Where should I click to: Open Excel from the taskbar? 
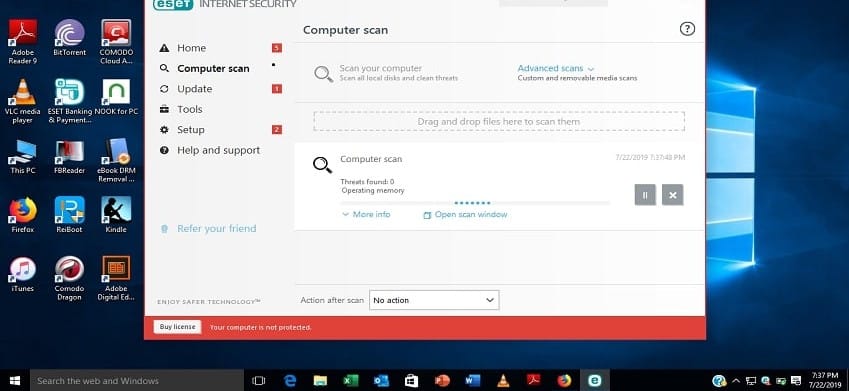[351, 381]
